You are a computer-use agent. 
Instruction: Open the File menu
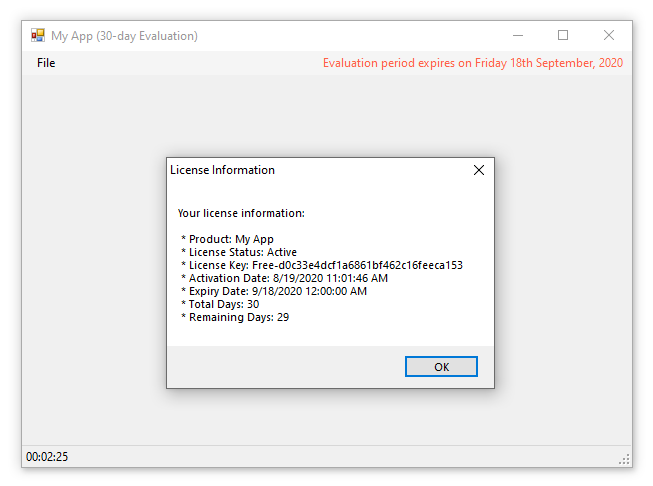coord(46,63)
